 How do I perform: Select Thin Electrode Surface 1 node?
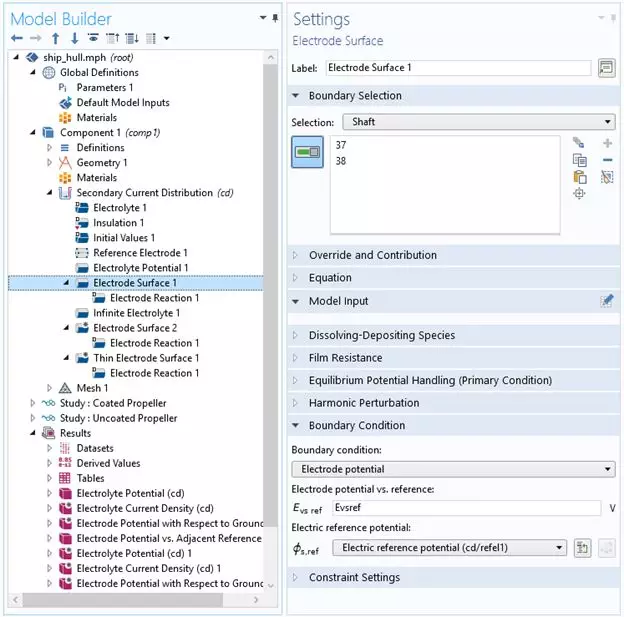tap(146, 358)
